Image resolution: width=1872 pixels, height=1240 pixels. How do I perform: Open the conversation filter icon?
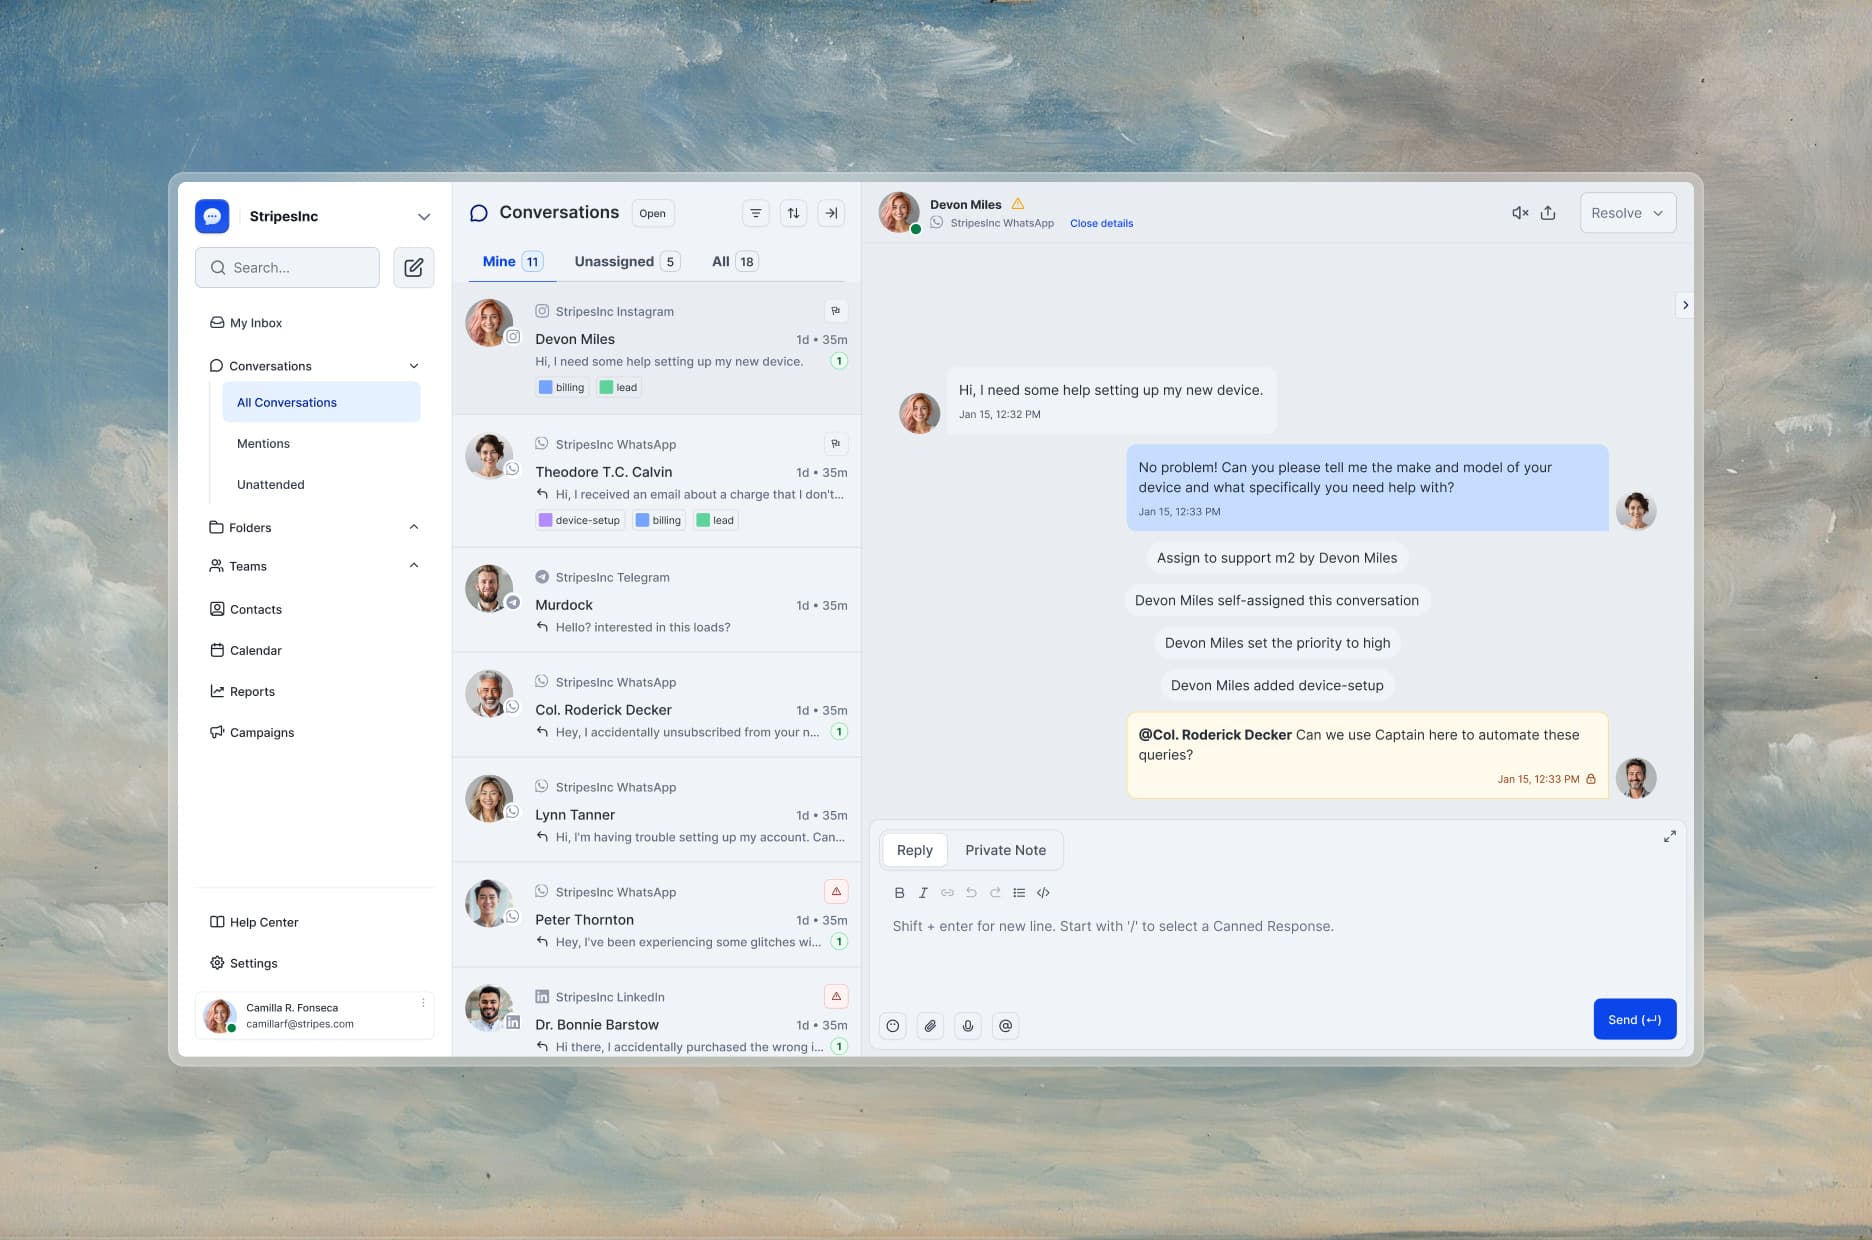coord(756,213)
